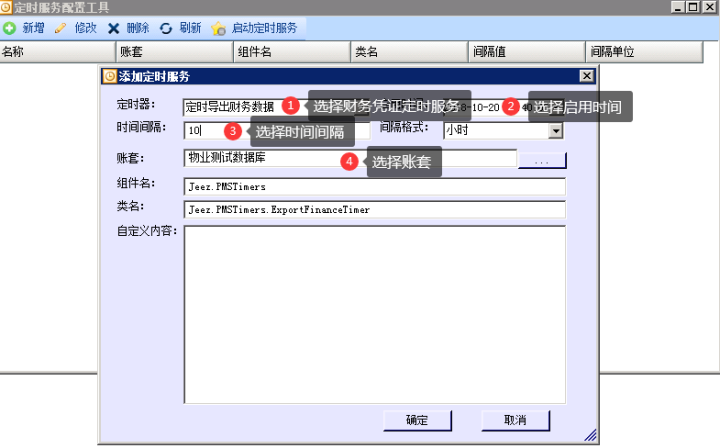Click the 时间间隔 input containing 10
Viewport: 720px width, 448px height.
[x=276, y=131]
